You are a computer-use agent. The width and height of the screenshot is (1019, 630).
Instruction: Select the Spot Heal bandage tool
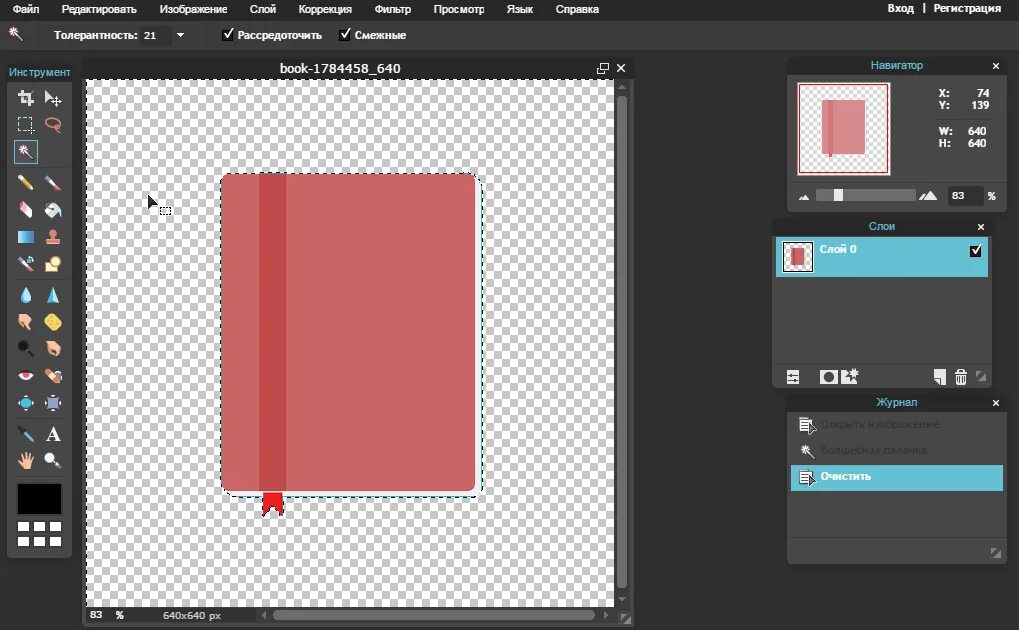click(x=53, y=376)
